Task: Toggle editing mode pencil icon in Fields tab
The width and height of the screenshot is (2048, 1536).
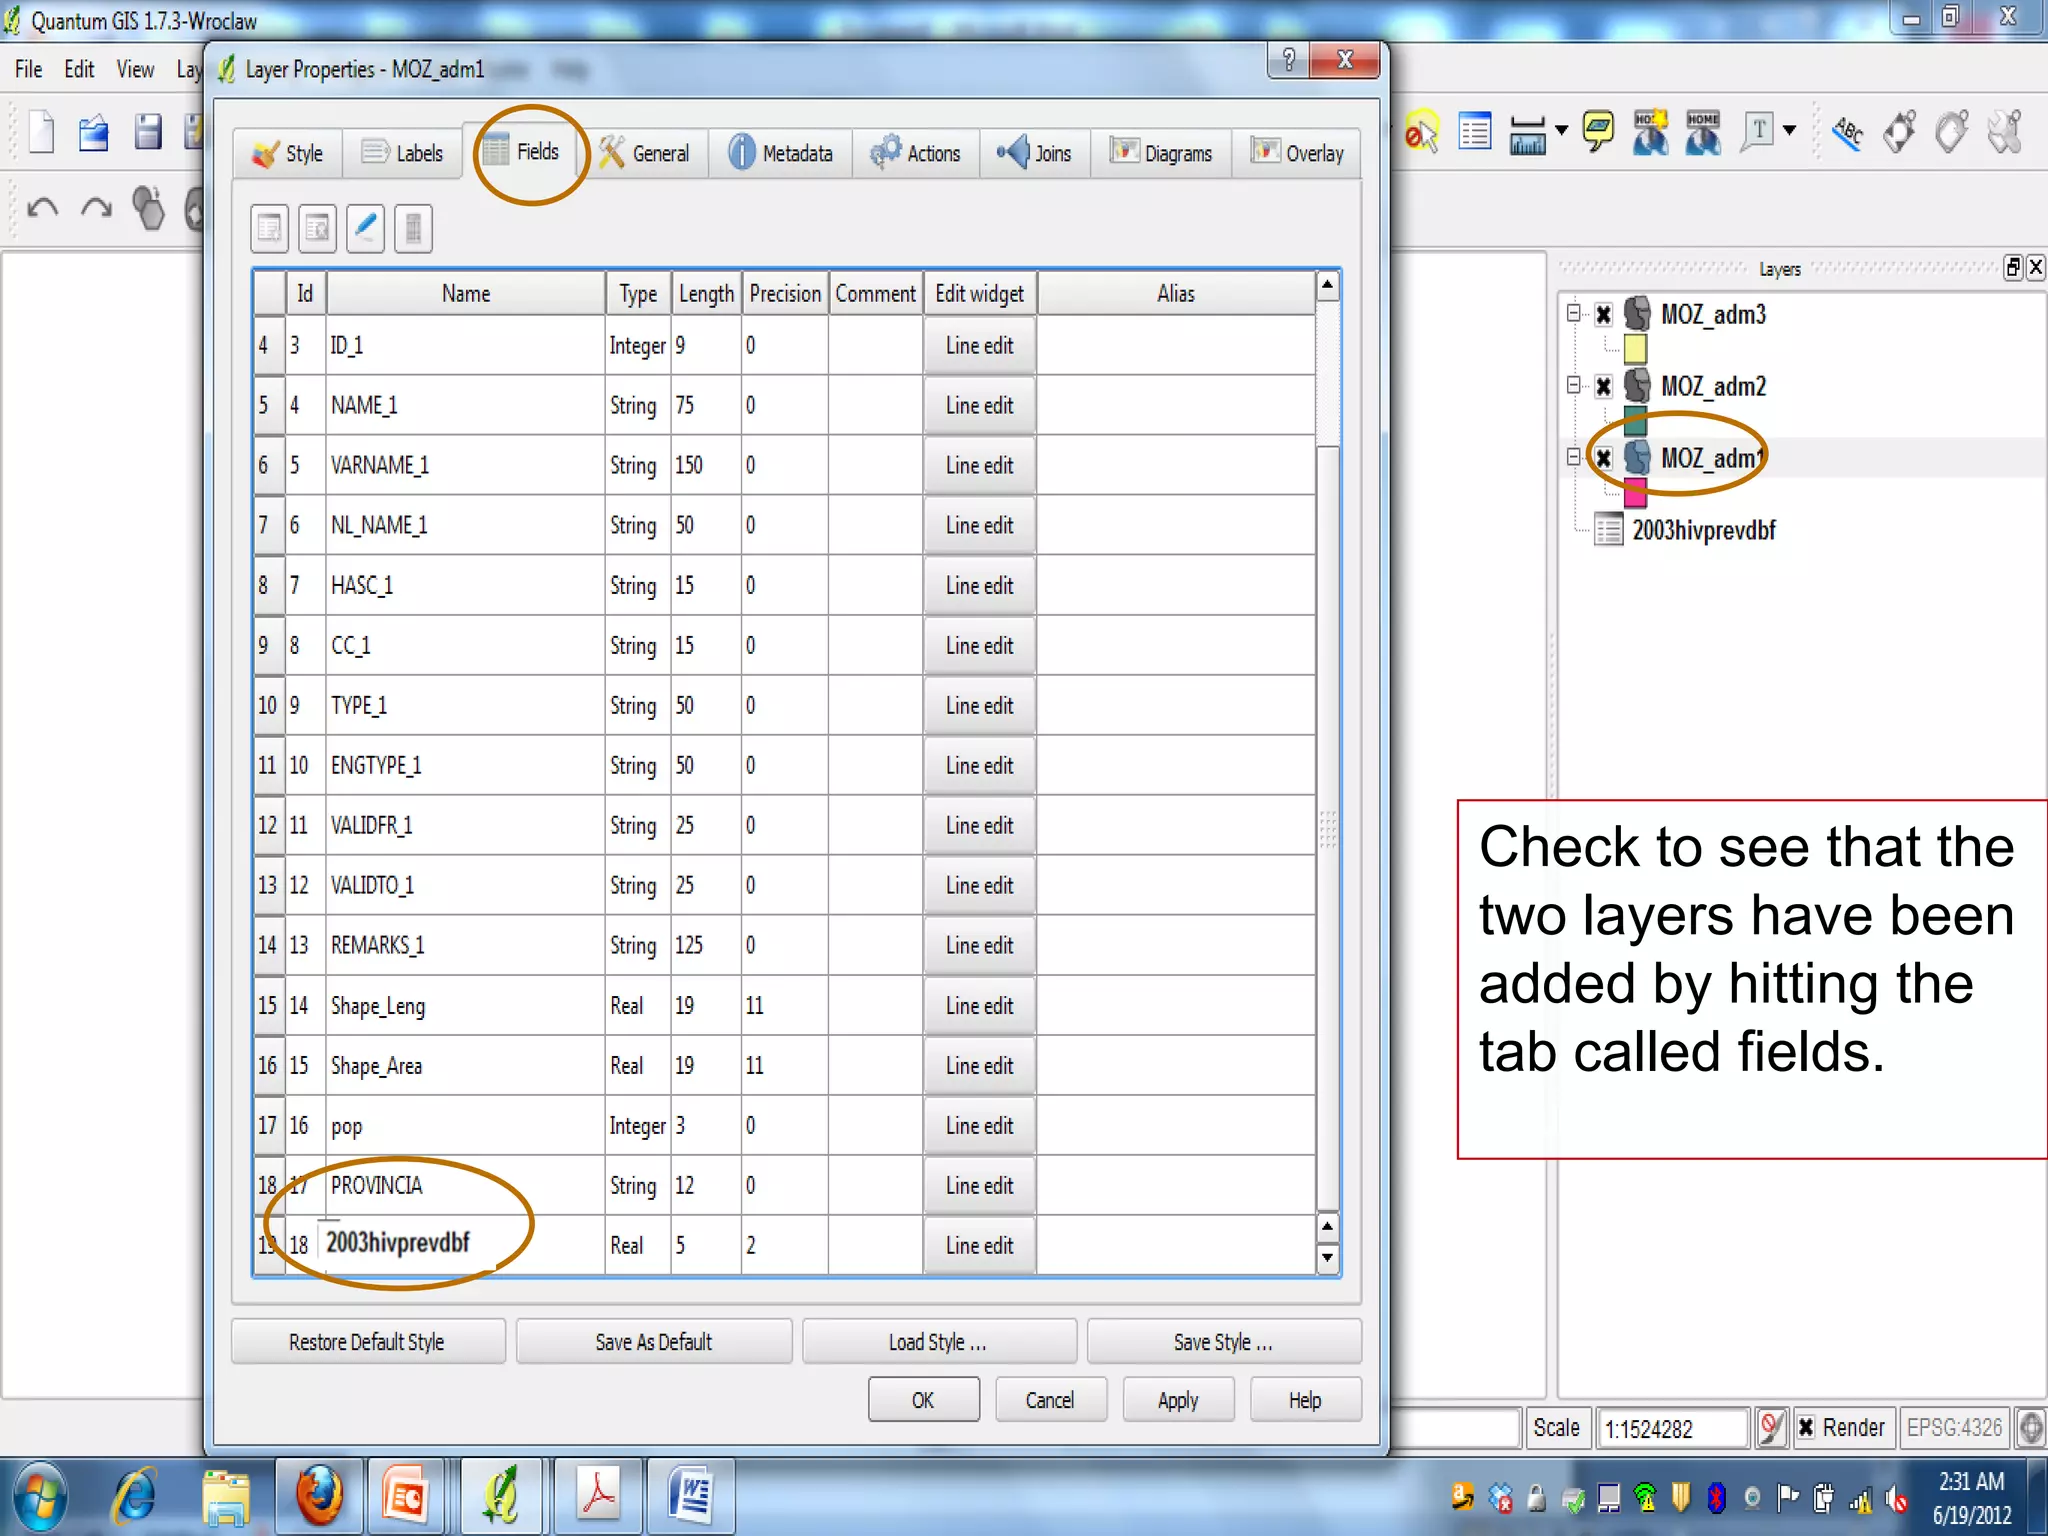Action: (x=365, y=229)
